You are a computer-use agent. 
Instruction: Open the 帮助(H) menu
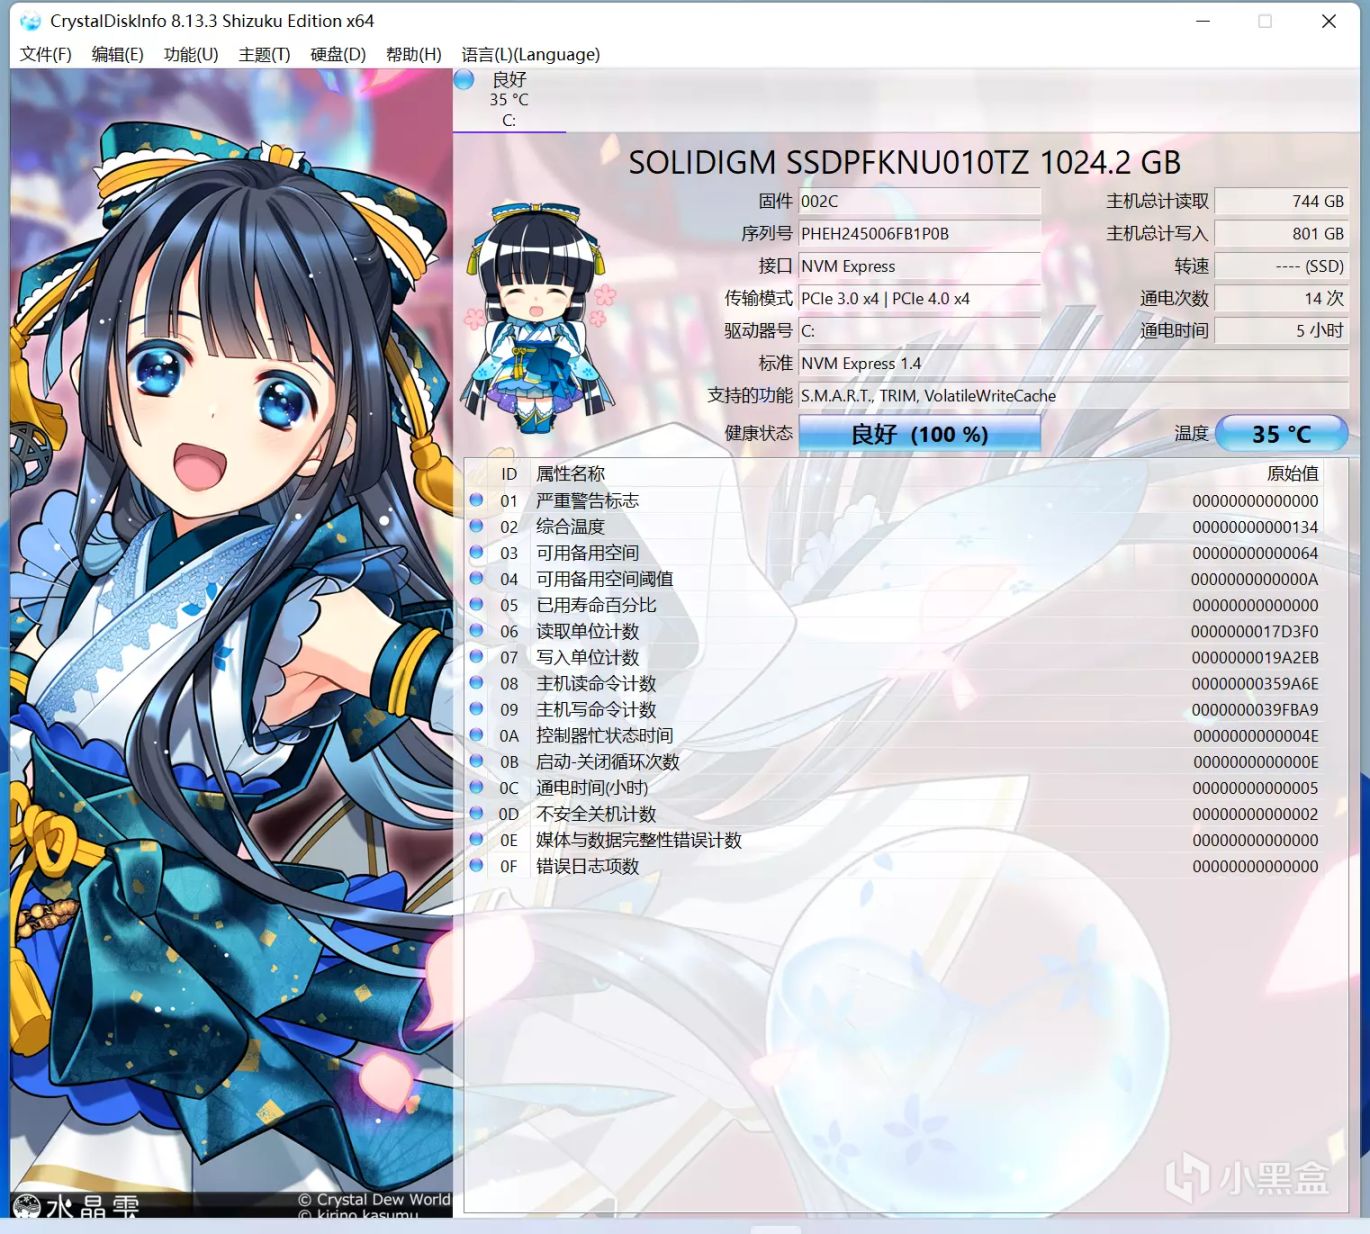tap(414, 54)
